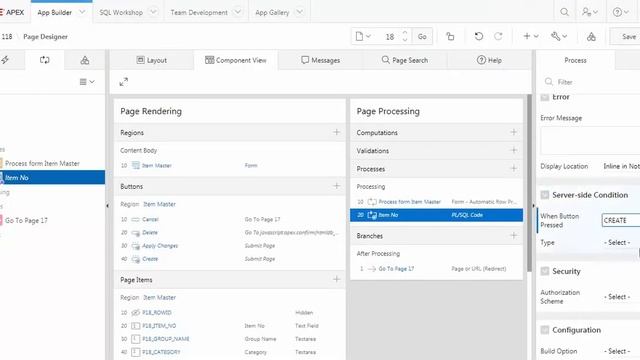Collapse the Security section toggle
Image resolution: width=640 pixels, height=360 pixels.
click(x=544, y=271)
